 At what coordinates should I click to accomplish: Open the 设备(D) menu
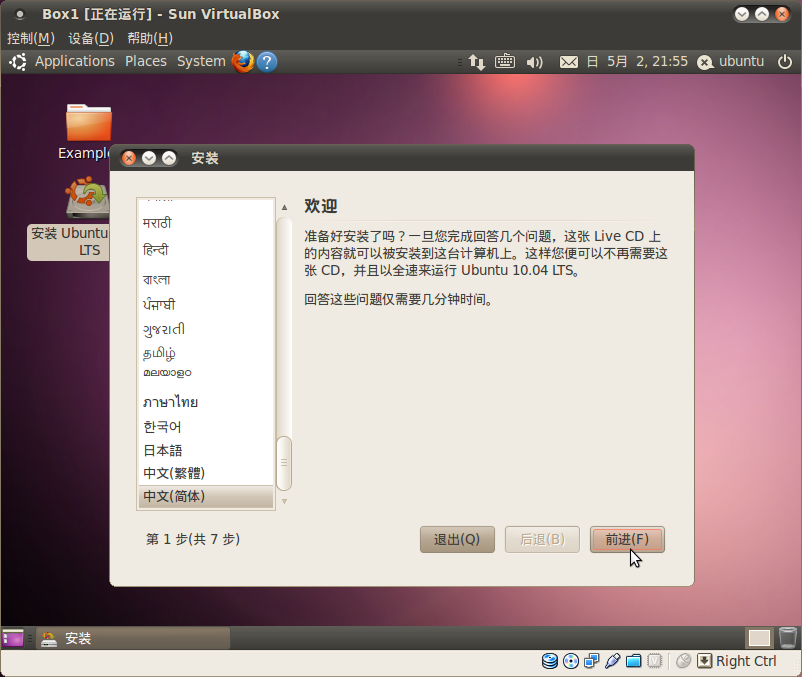[x=91, y=38]
